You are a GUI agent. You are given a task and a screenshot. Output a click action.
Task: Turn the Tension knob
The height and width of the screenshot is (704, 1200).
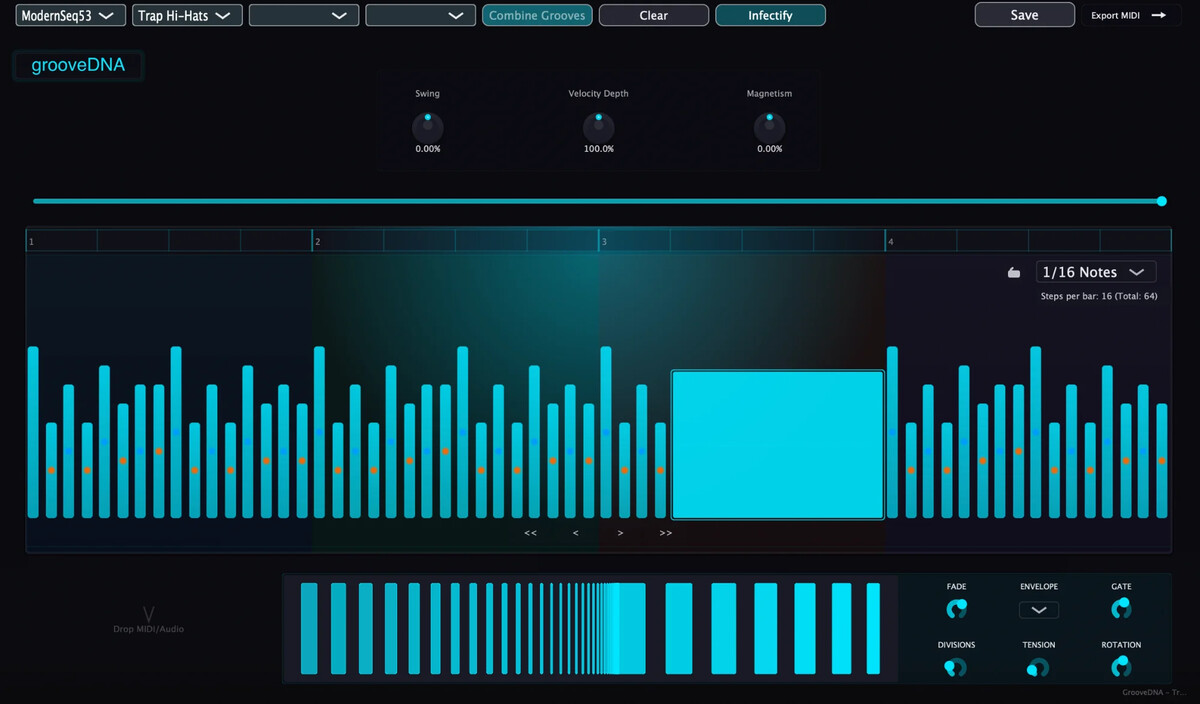[1038, 668]
